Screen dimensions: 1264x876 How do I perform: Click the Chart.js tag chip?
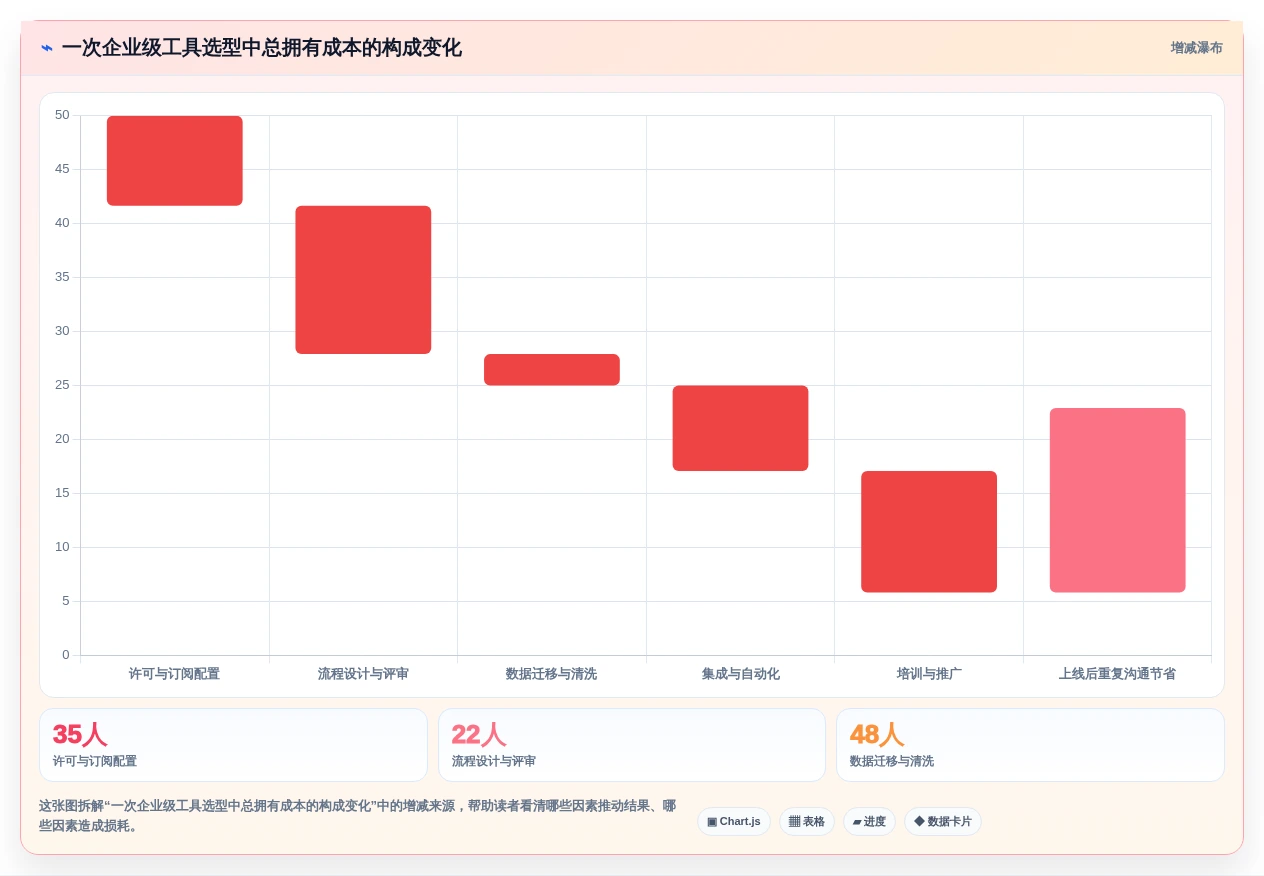(x=734, y=822)
